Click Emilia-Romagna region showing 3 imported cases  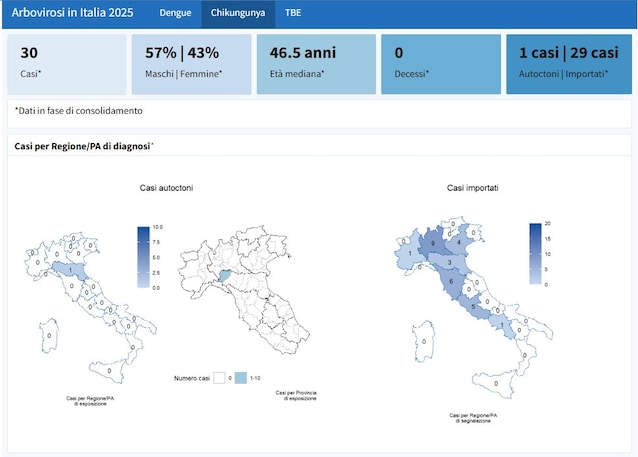[x=449, y=262]
